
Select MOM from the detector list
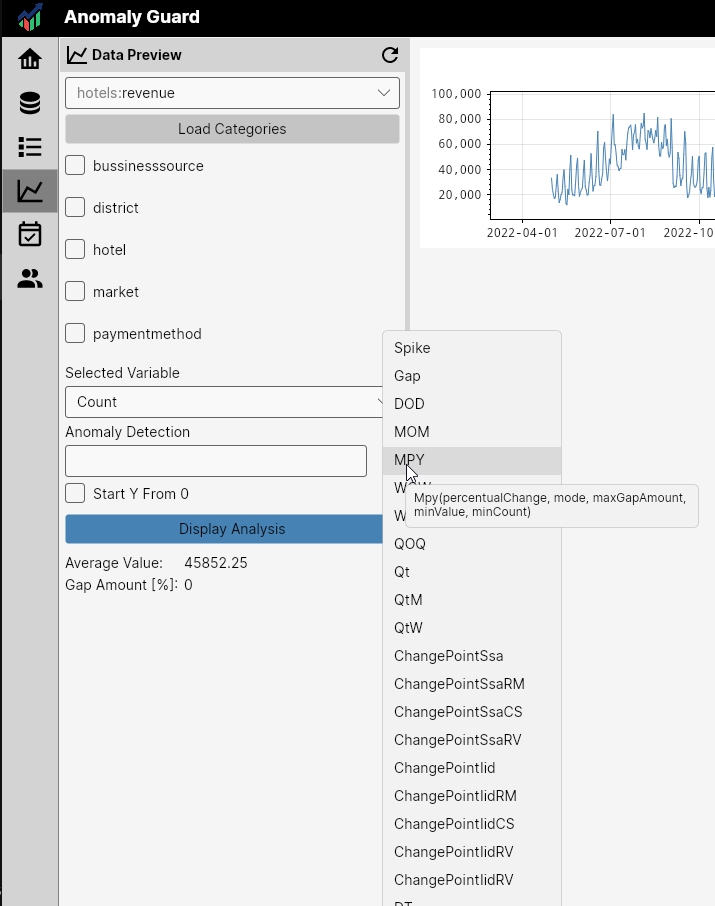[472, 432]
